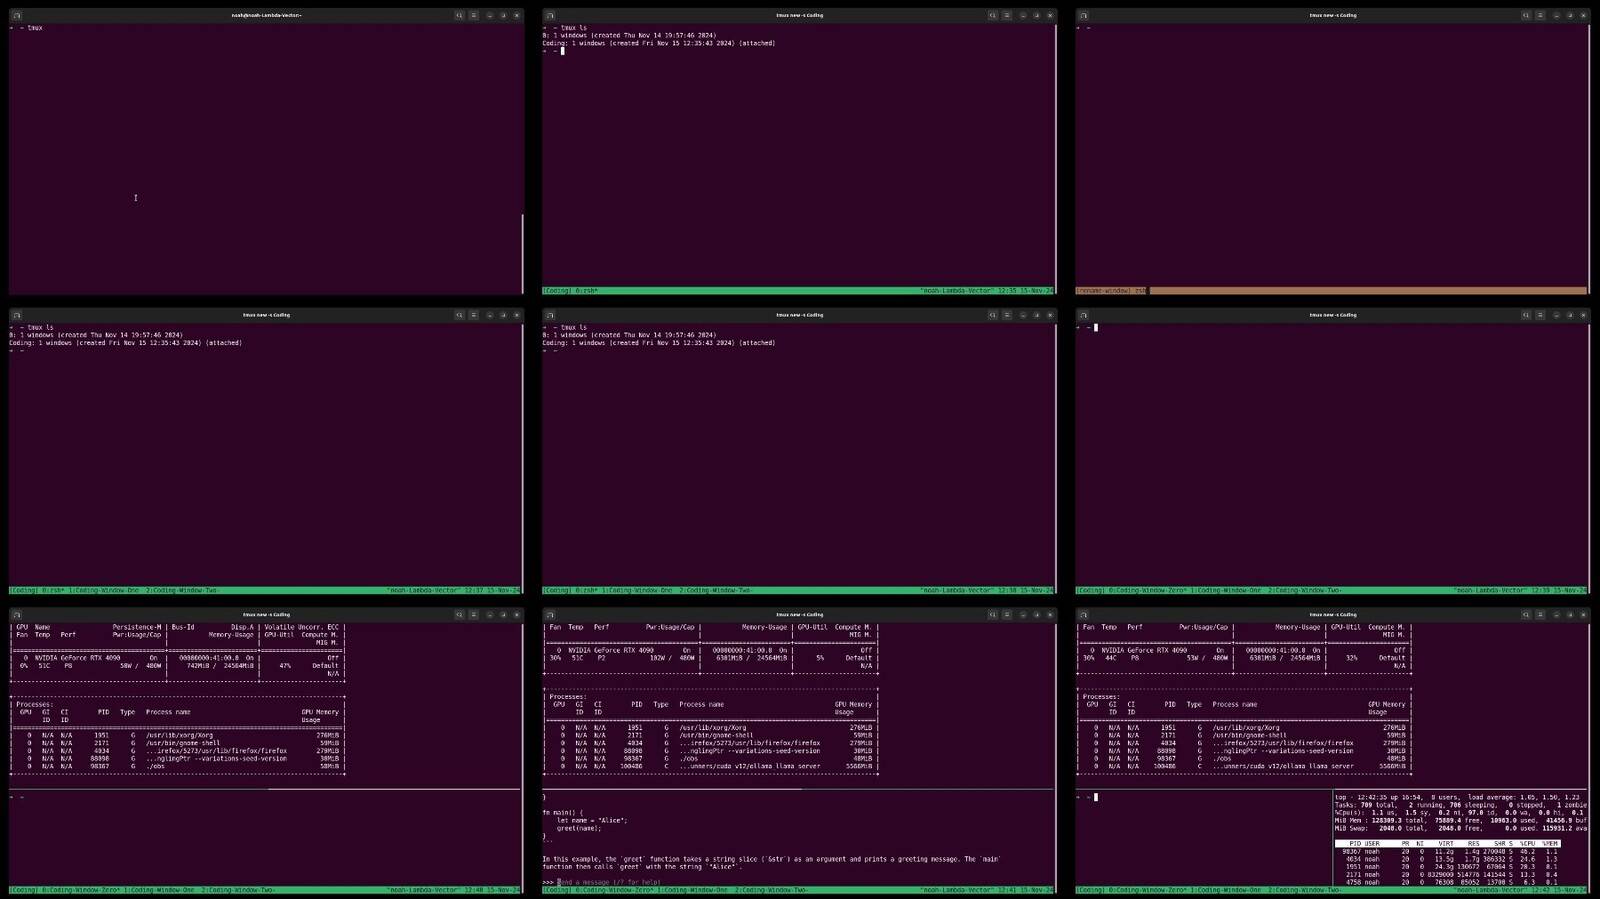Click search icon in noah@noah-Lambda-Vector terminal title bar
The image size is (1600, 899).
tap(459, 15)
